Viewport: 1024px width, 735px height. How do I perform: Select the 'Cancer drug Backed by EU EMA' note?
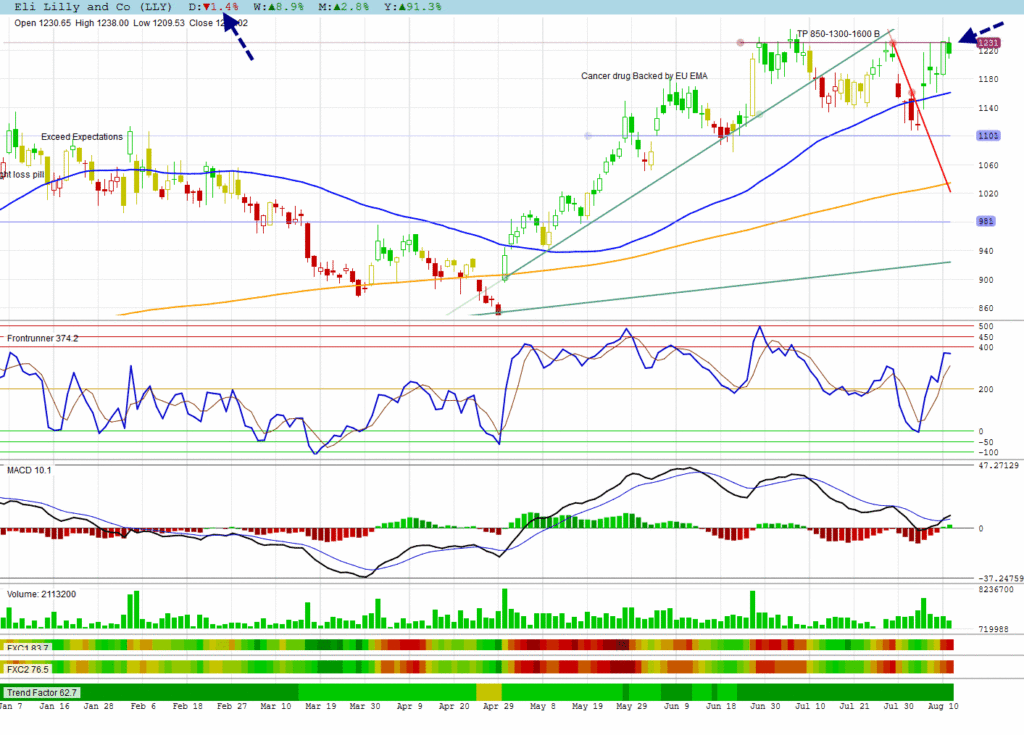pyautogui.click(x=644, y=76)
